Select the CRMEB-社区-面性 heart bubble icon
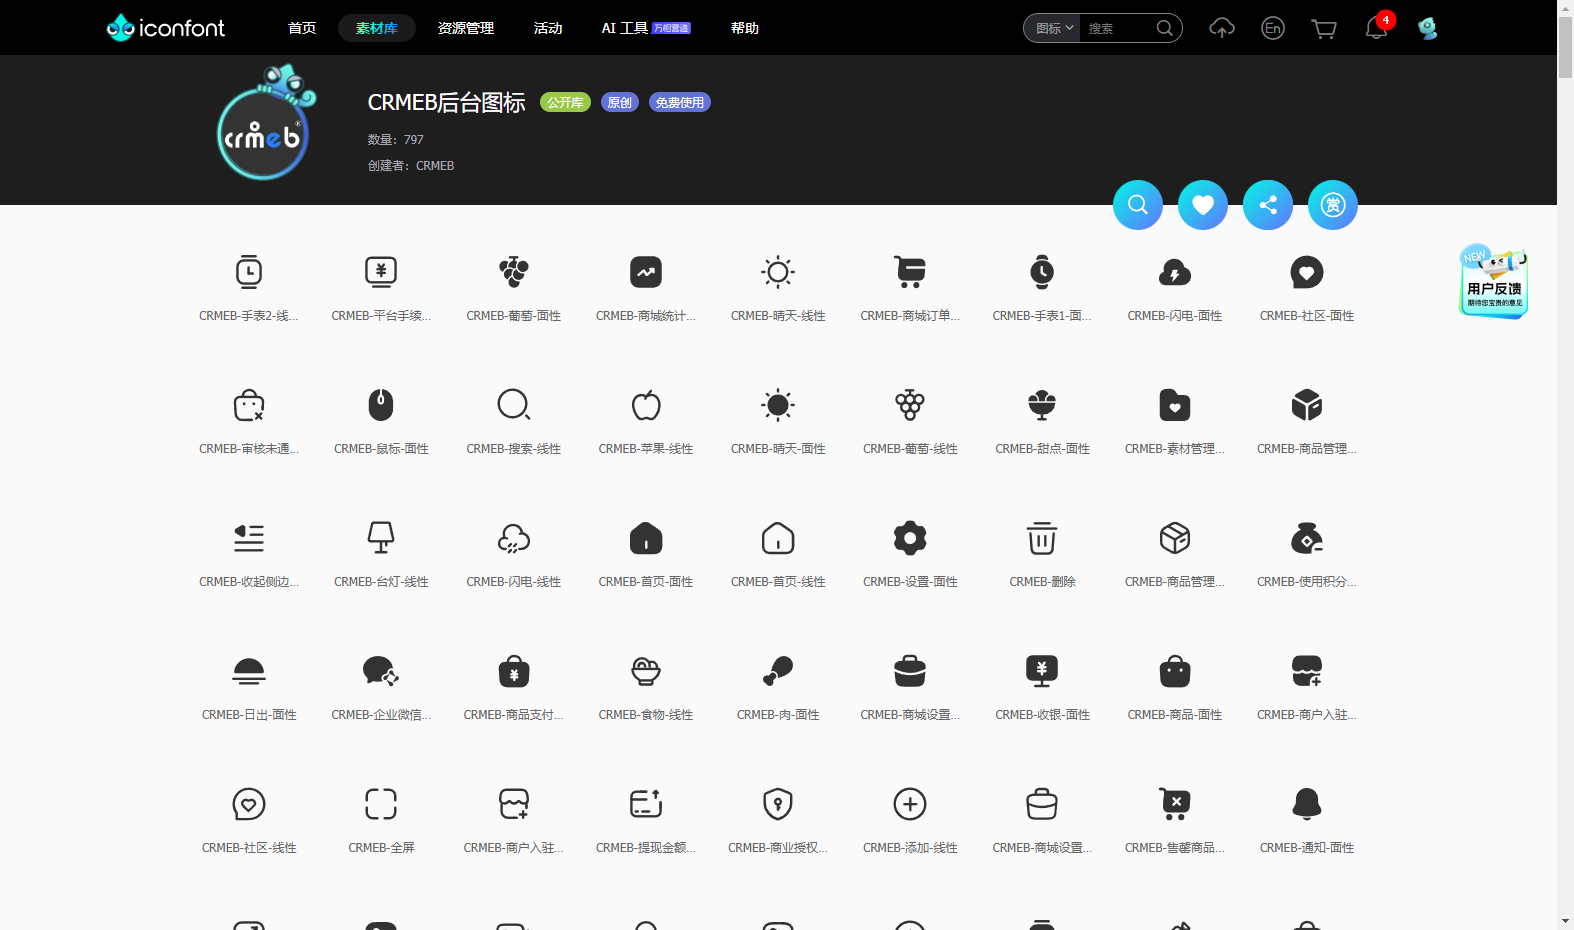Screen dimensions: 1574x930 tap(1307, 272)
